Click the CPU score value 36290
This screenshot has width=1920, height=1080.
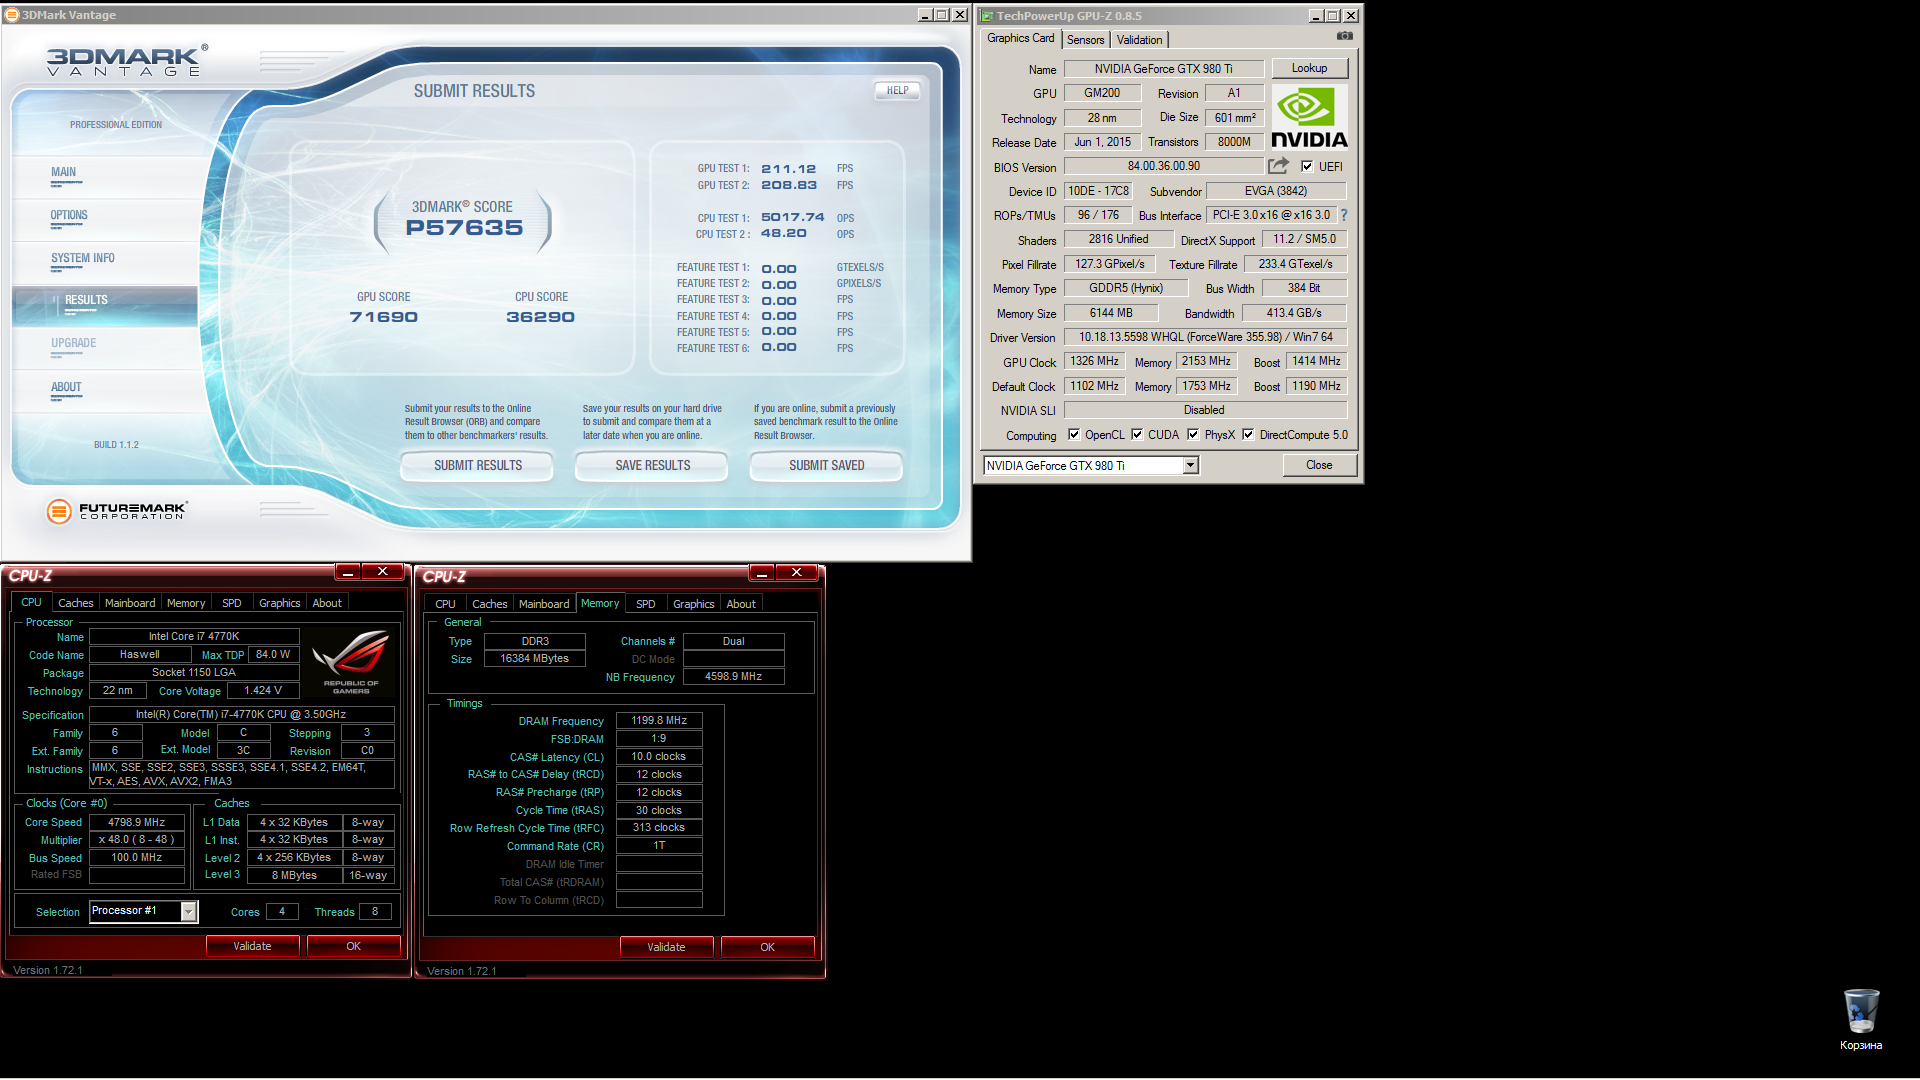(540, 317)
